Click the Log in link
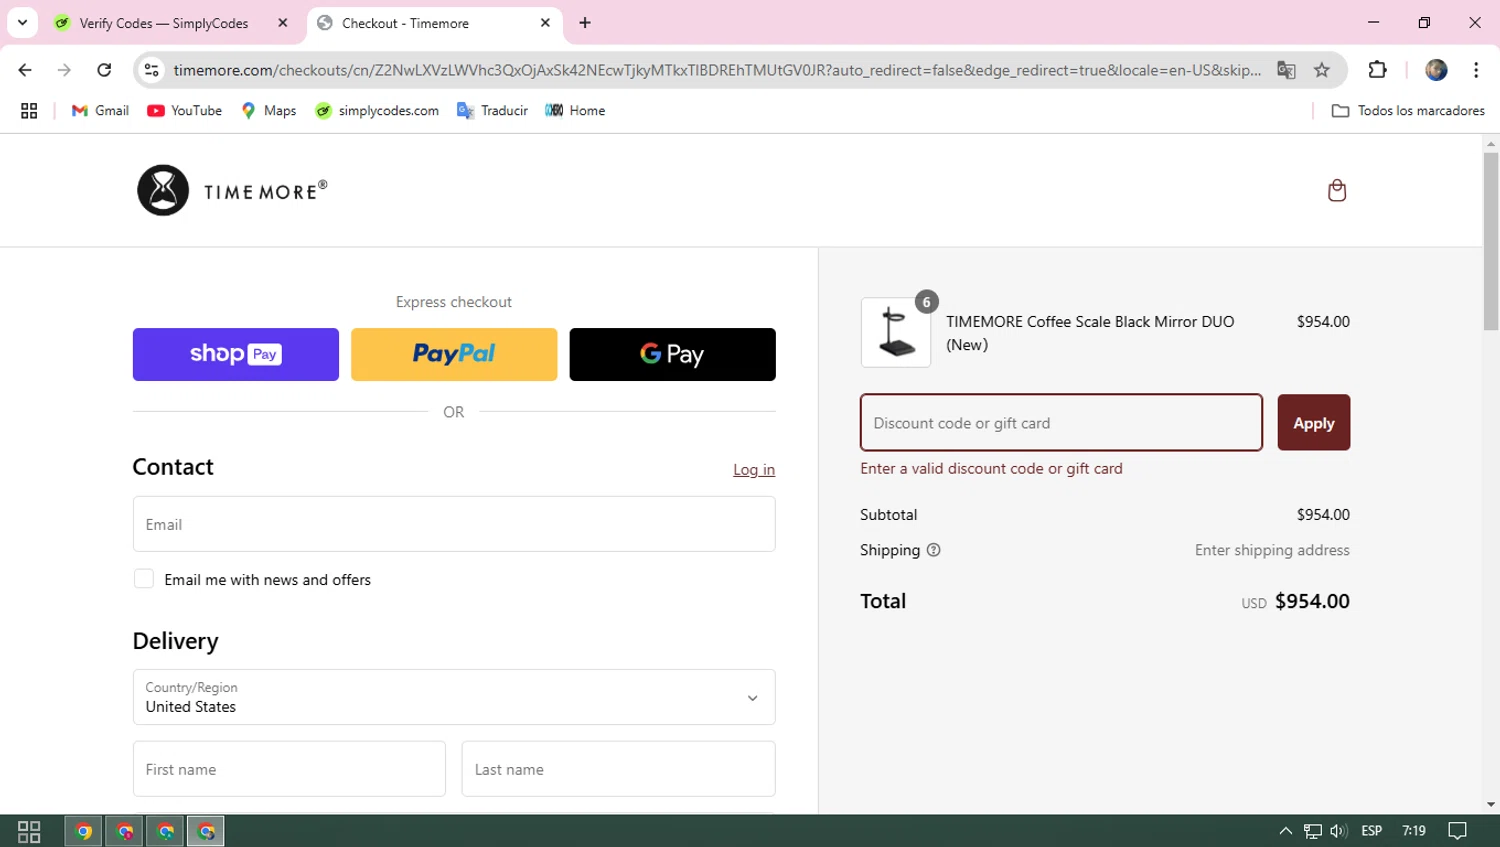The height and width of the screenshot is (847, 1500). [754, 470]
